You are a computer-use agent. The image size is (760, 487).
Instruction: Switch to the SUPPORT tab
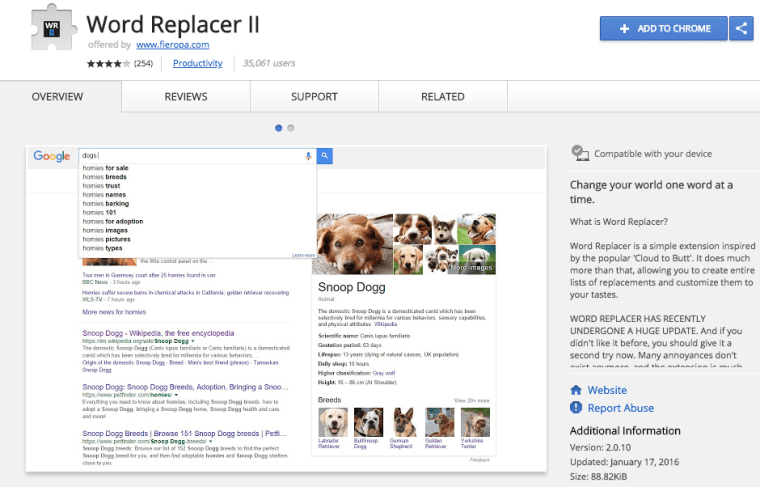(x=314, y=96)
